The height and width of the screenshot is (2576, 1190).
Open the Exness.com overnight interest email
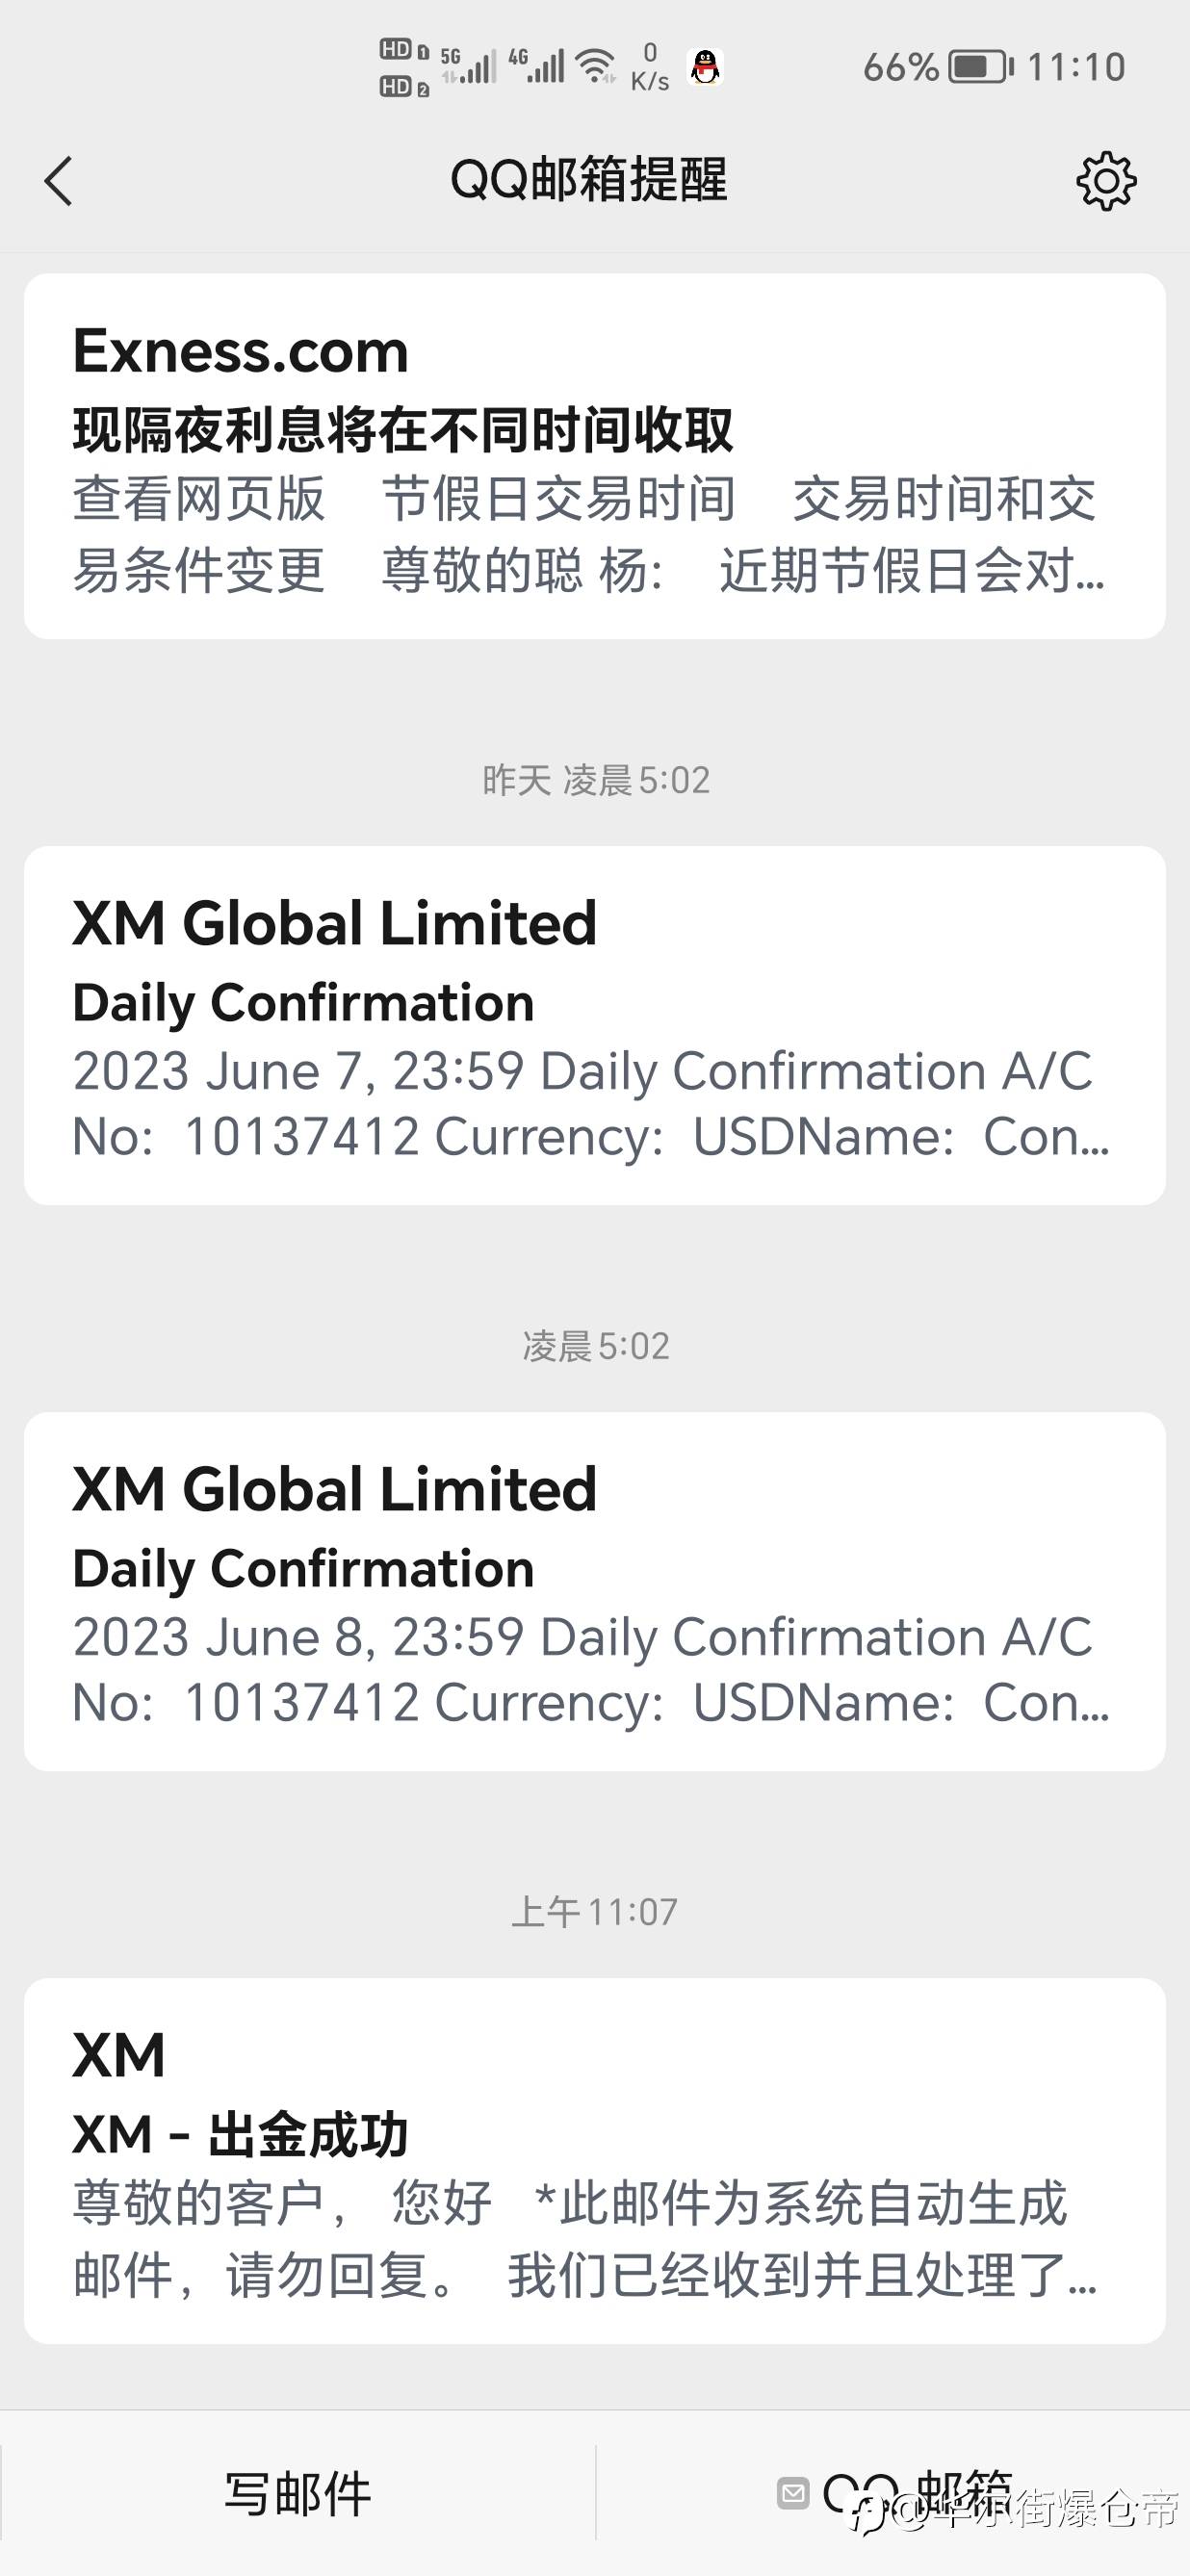[594, 456]
